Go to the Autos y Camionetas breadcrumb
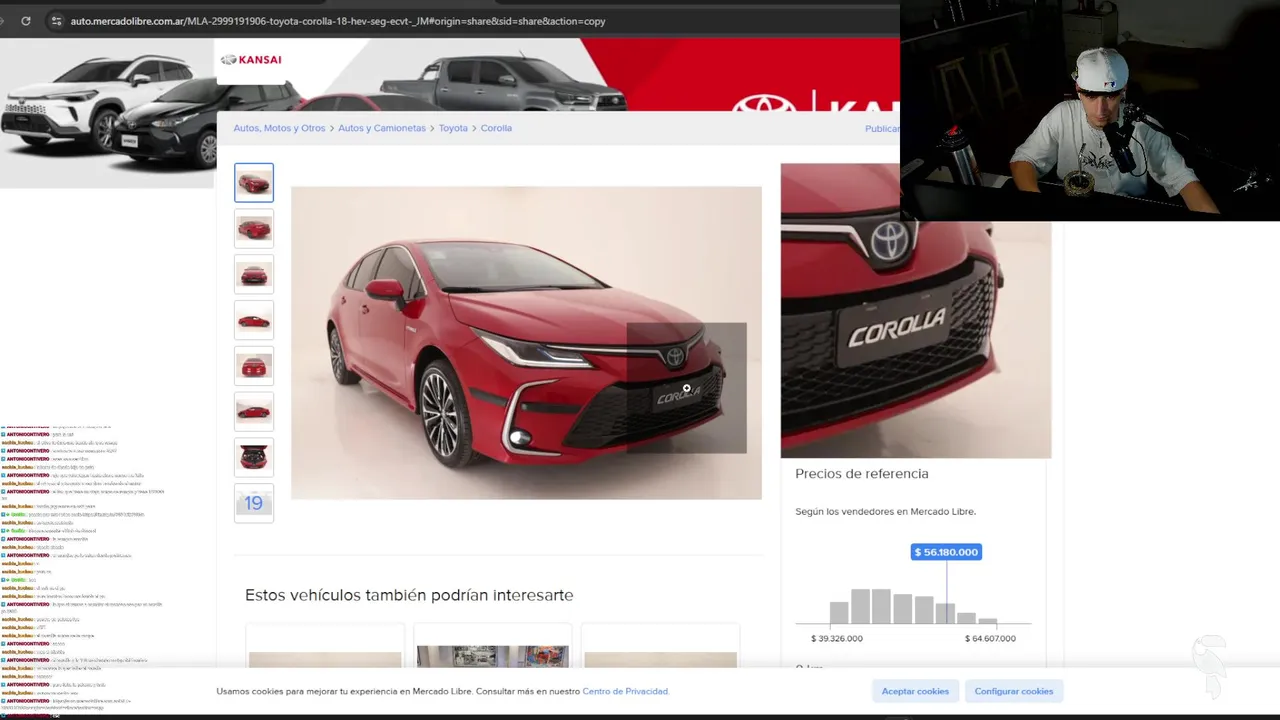1280x720 pixels. tap(382, 128)
